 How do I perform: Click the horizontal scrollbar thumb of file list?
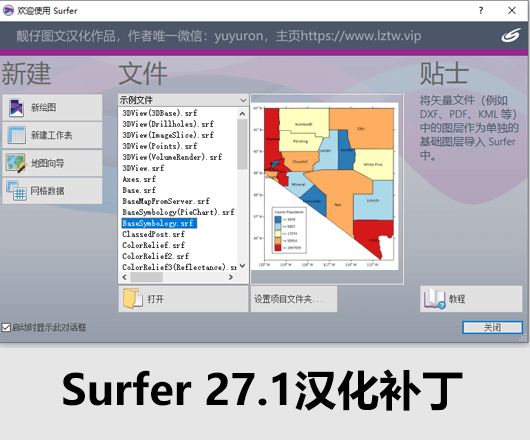pos(146,277)
